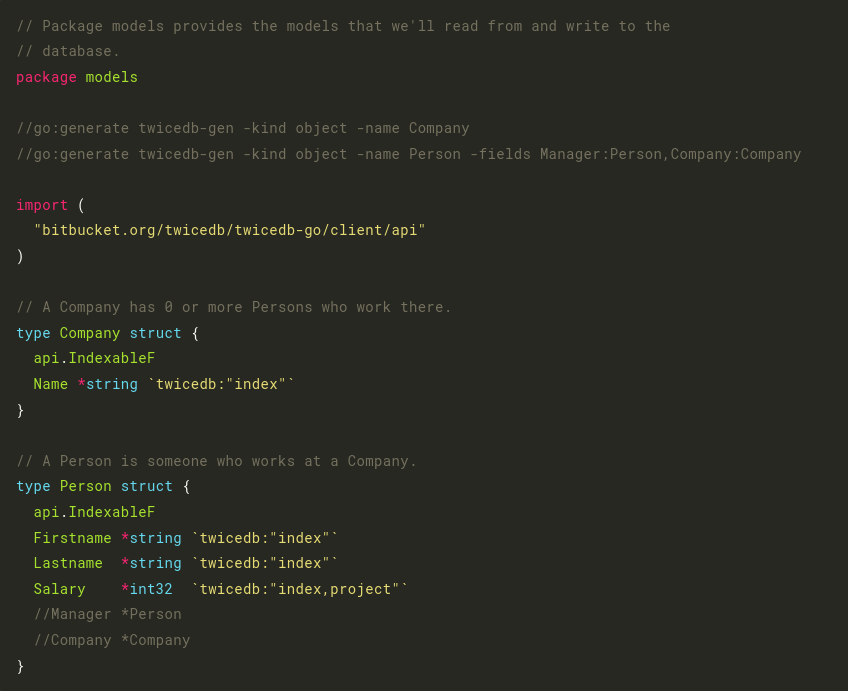Viewport: 848px width, 691px height.
Task: Click the "index,project" struct tag
Action: click(300, 589)
